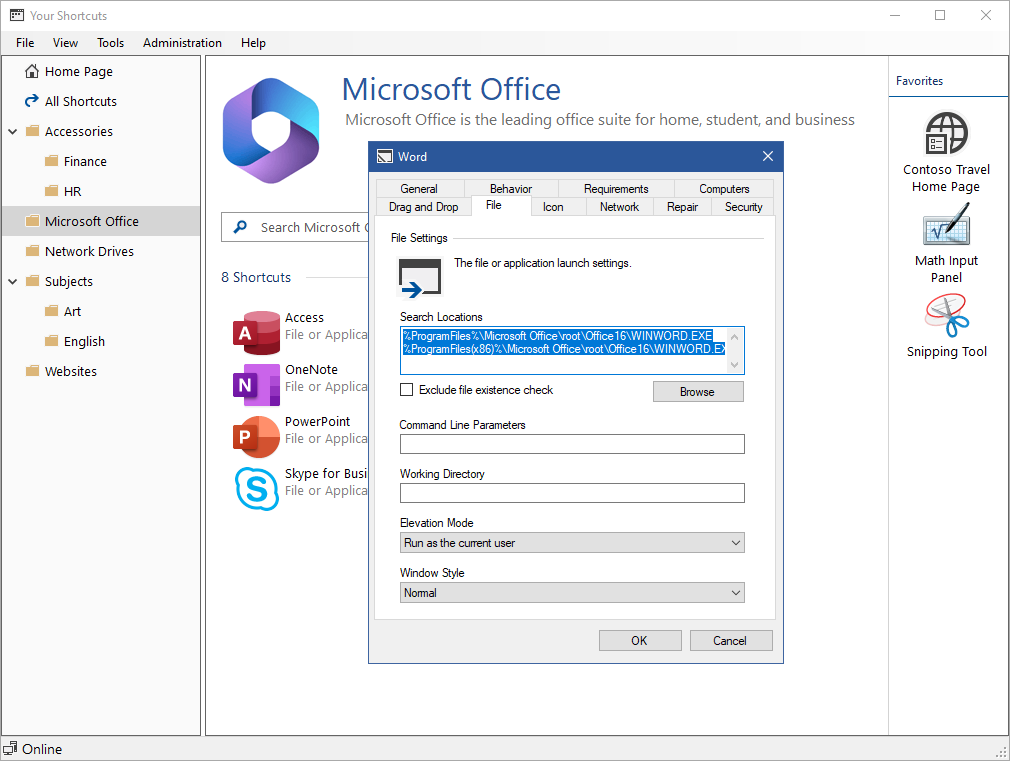
Task: Switch to the Requirements tab
Action: pyautogui.click(x=616, y=189)
